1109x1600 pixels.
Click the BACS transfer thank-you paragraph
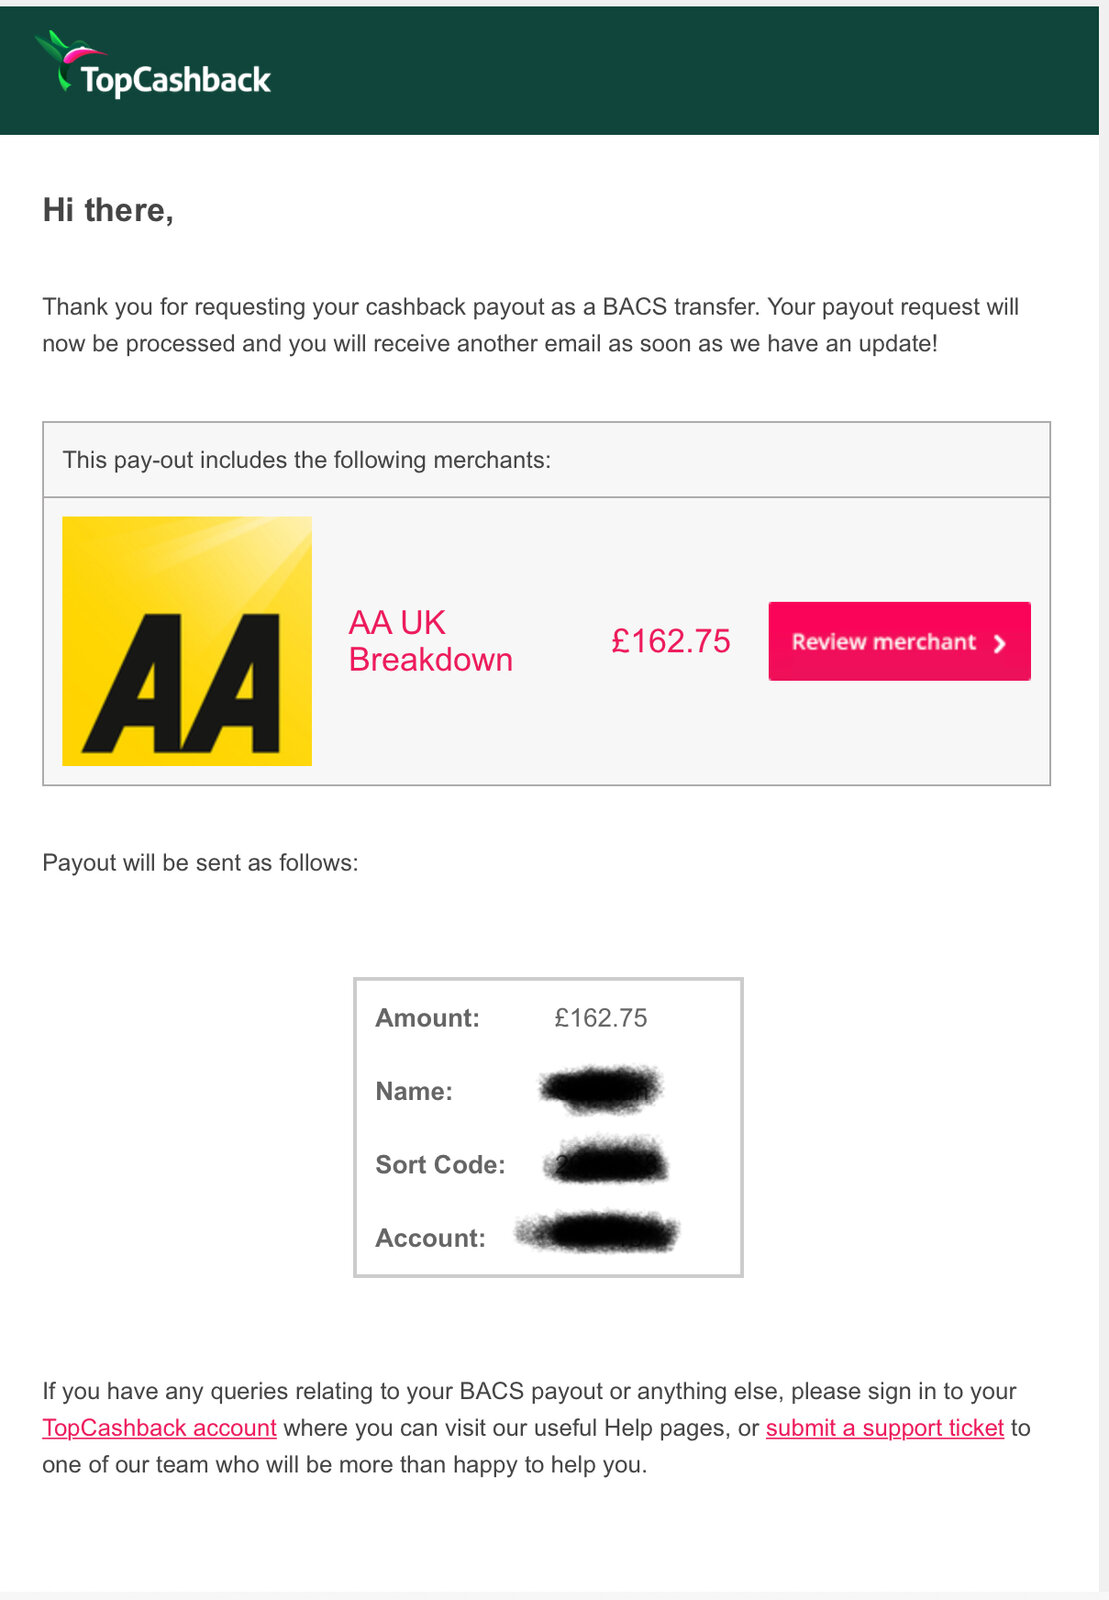coord(530,325)
